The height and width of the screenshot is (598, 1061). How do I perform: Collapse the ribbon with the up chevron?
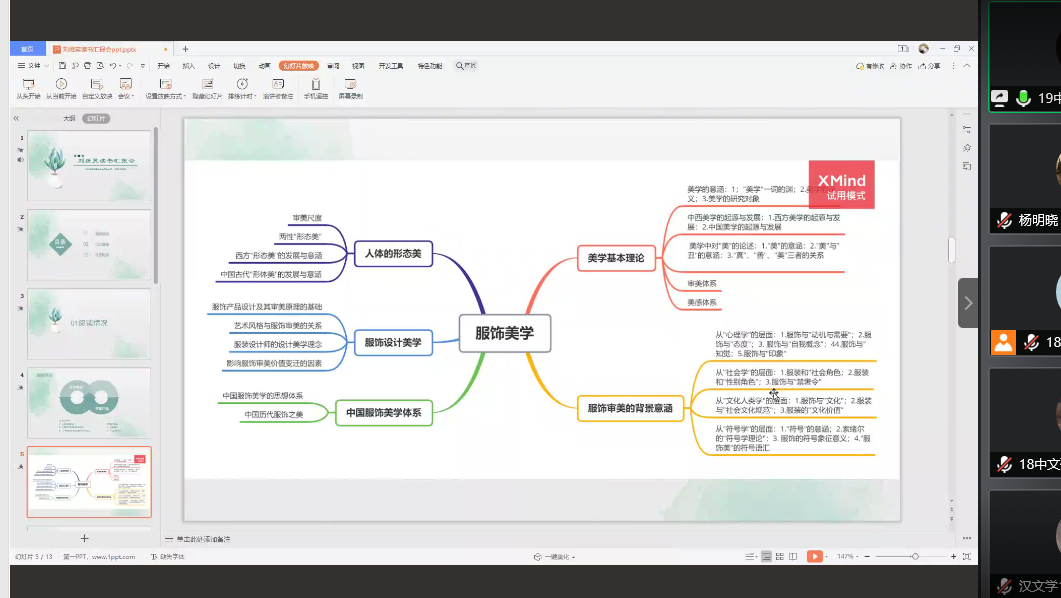coord(967,66)
